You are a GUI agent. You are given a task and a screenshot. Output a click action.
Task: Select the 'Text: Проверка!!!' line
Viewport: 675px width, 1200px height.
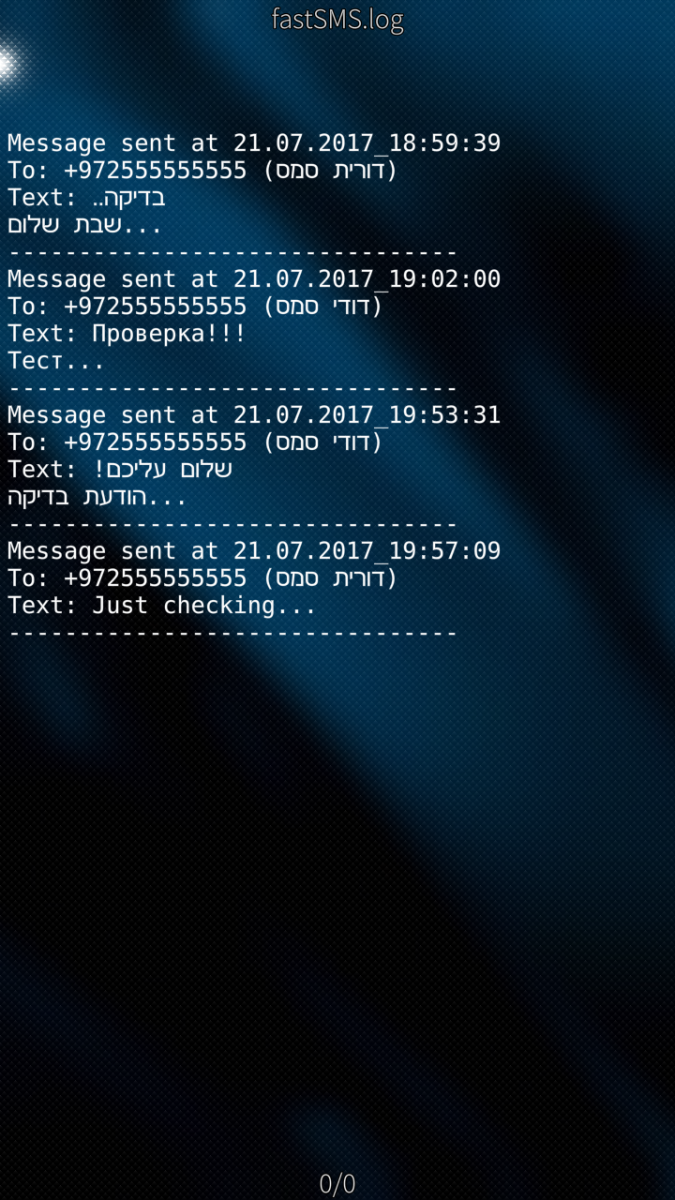tap(126, 334)
